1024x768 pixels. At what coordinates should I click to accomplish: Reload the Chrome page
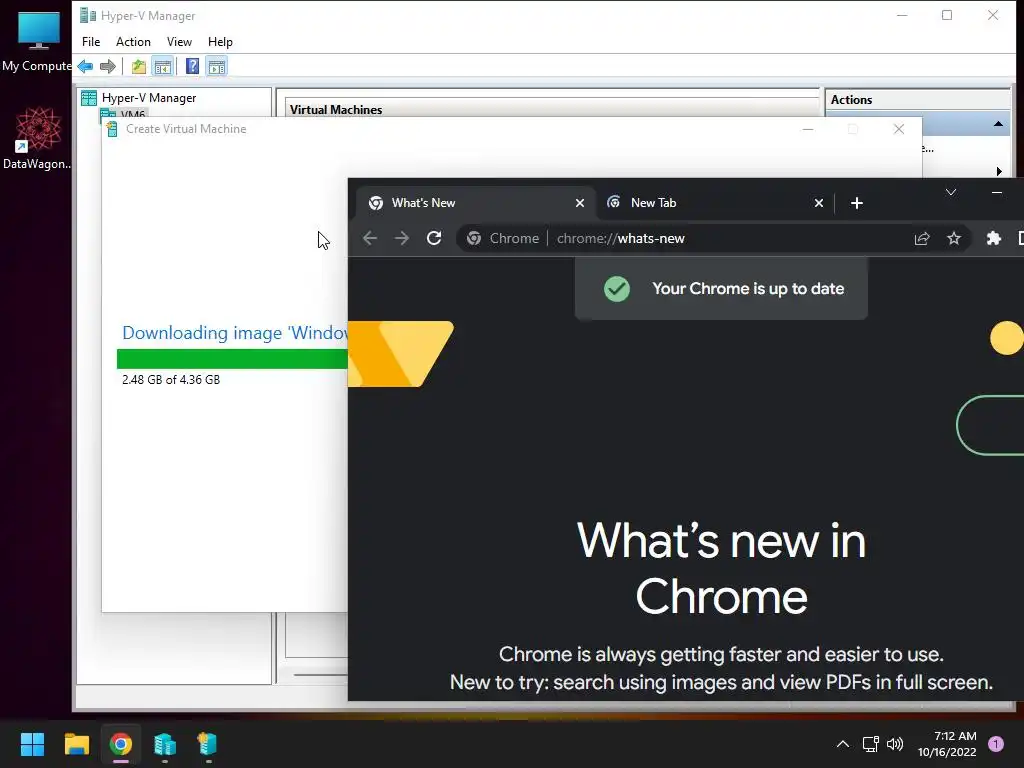(x=434, y=238)
